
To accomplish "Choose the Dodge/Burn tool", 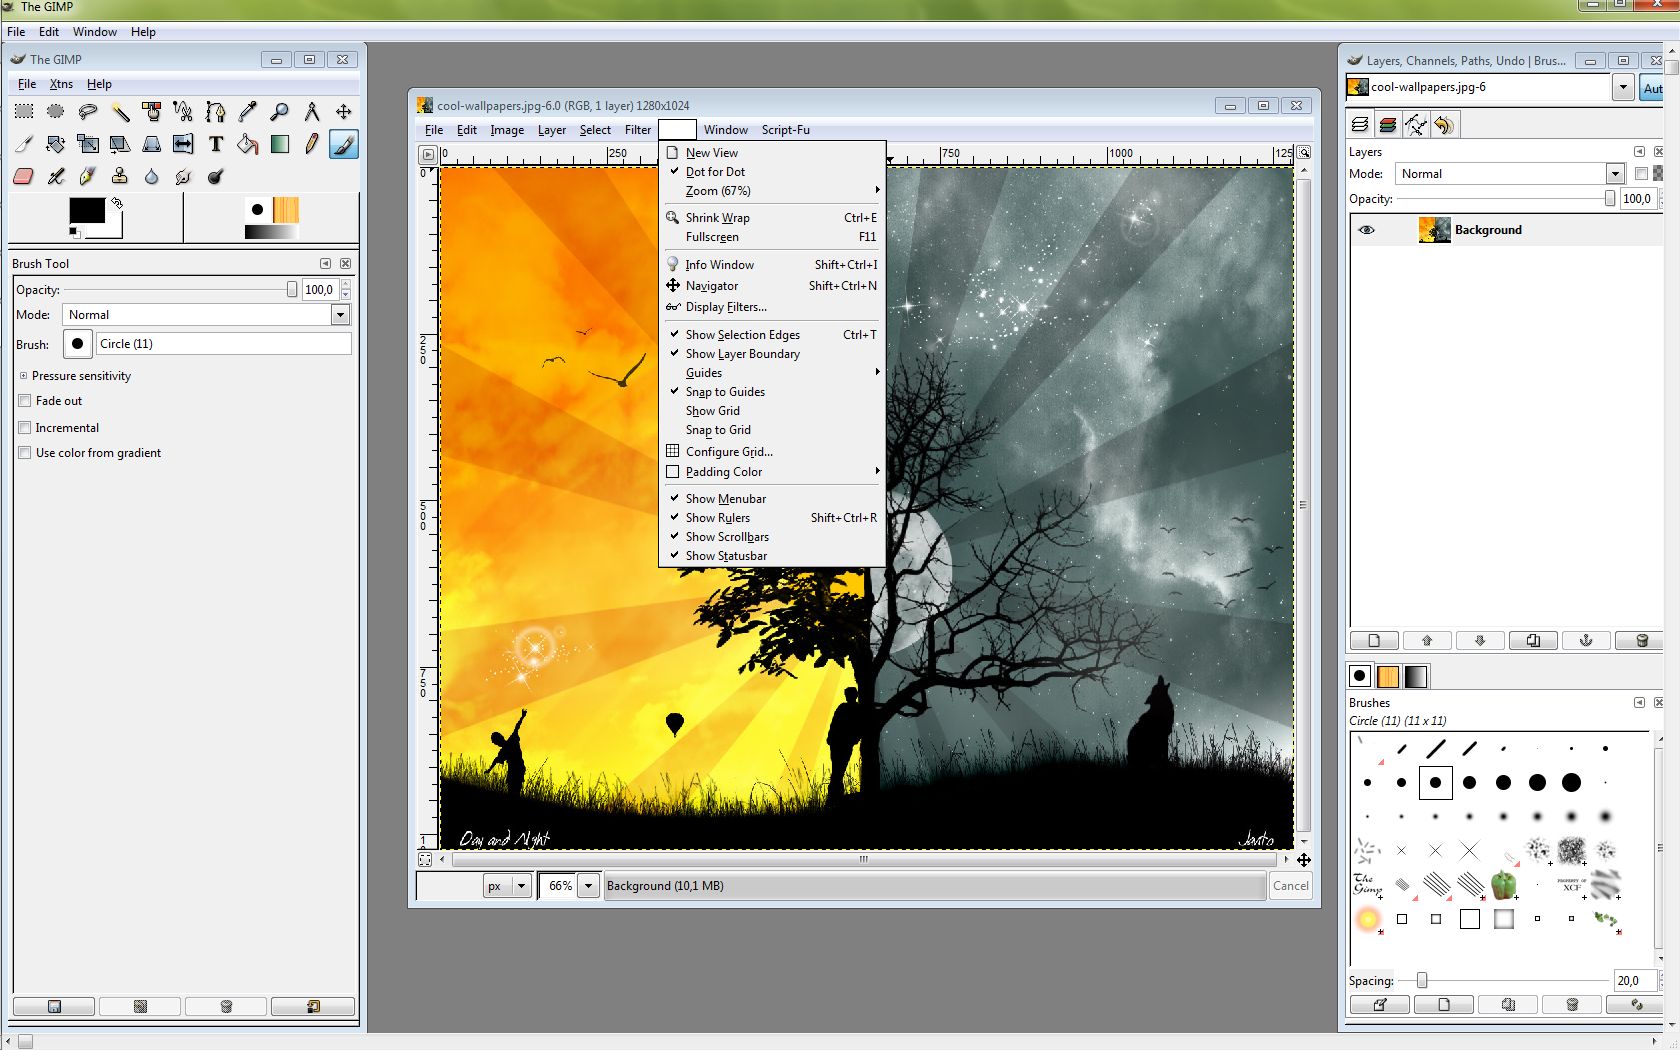I will tap(216, 176).
